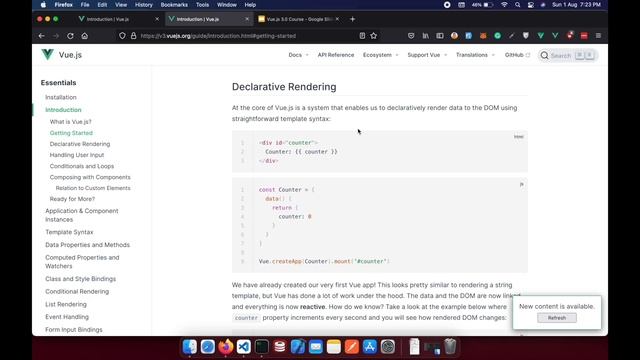This screenshot has height=360, width=640.
Task: Expand the Ecosystem dropdown menu
Action: pyautogui.click(x=380, y=55)
